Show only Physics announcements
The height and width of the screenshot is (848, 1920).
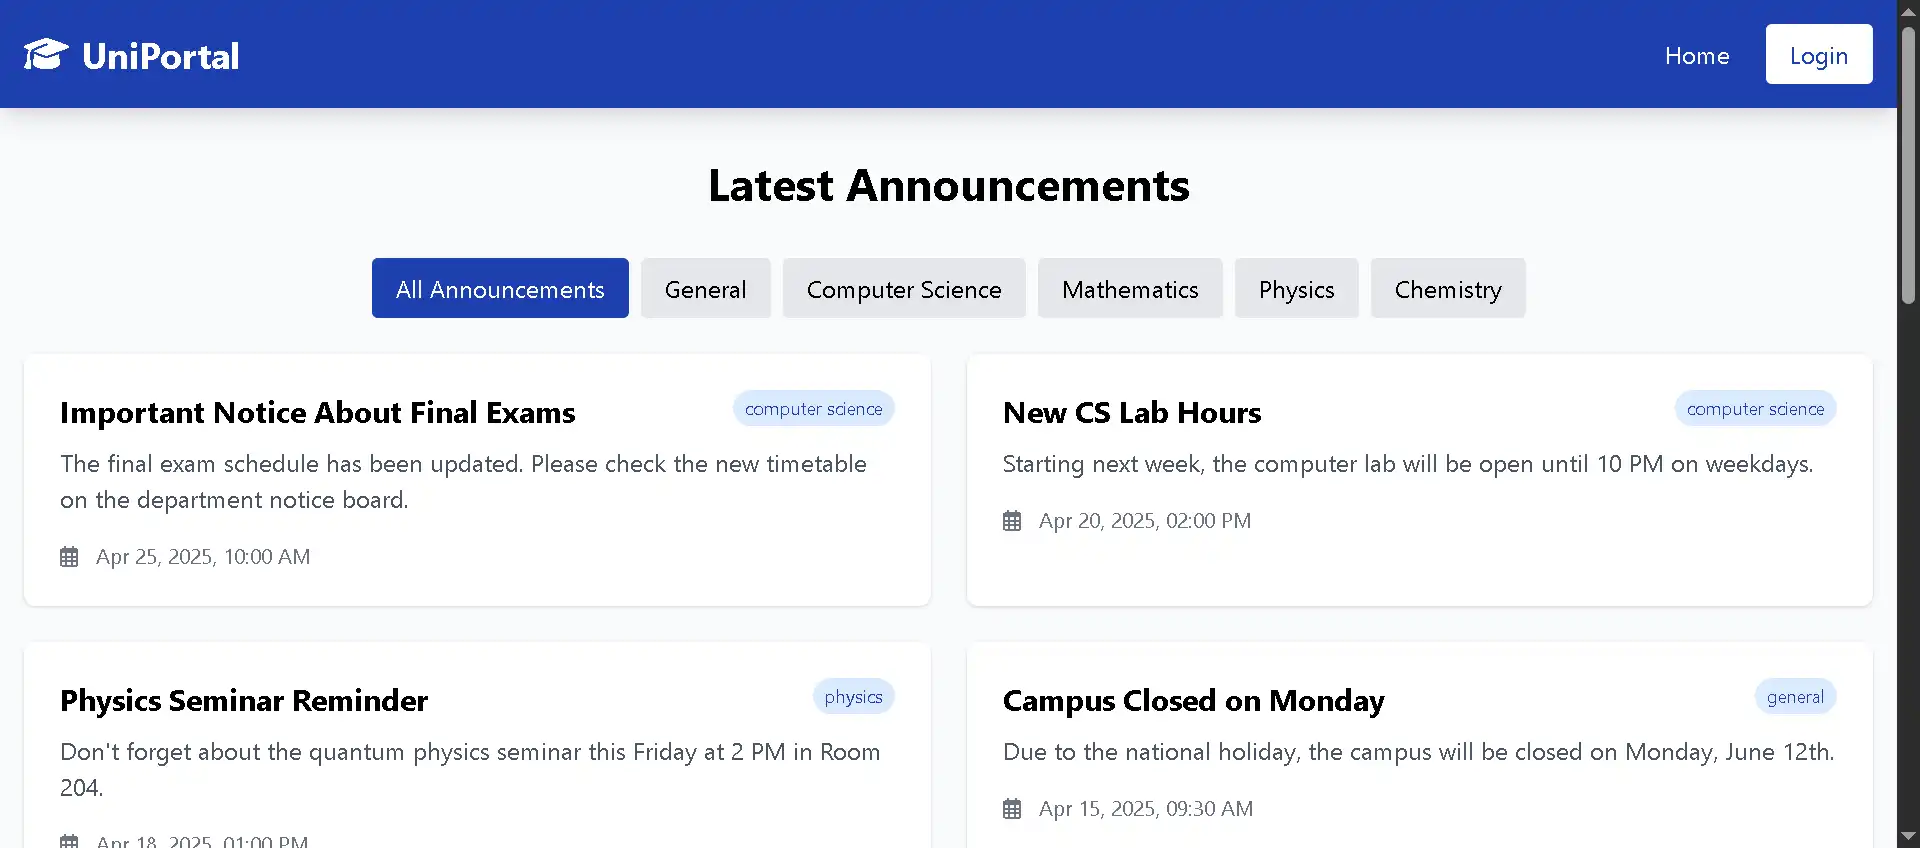[x=1296, y=288]
